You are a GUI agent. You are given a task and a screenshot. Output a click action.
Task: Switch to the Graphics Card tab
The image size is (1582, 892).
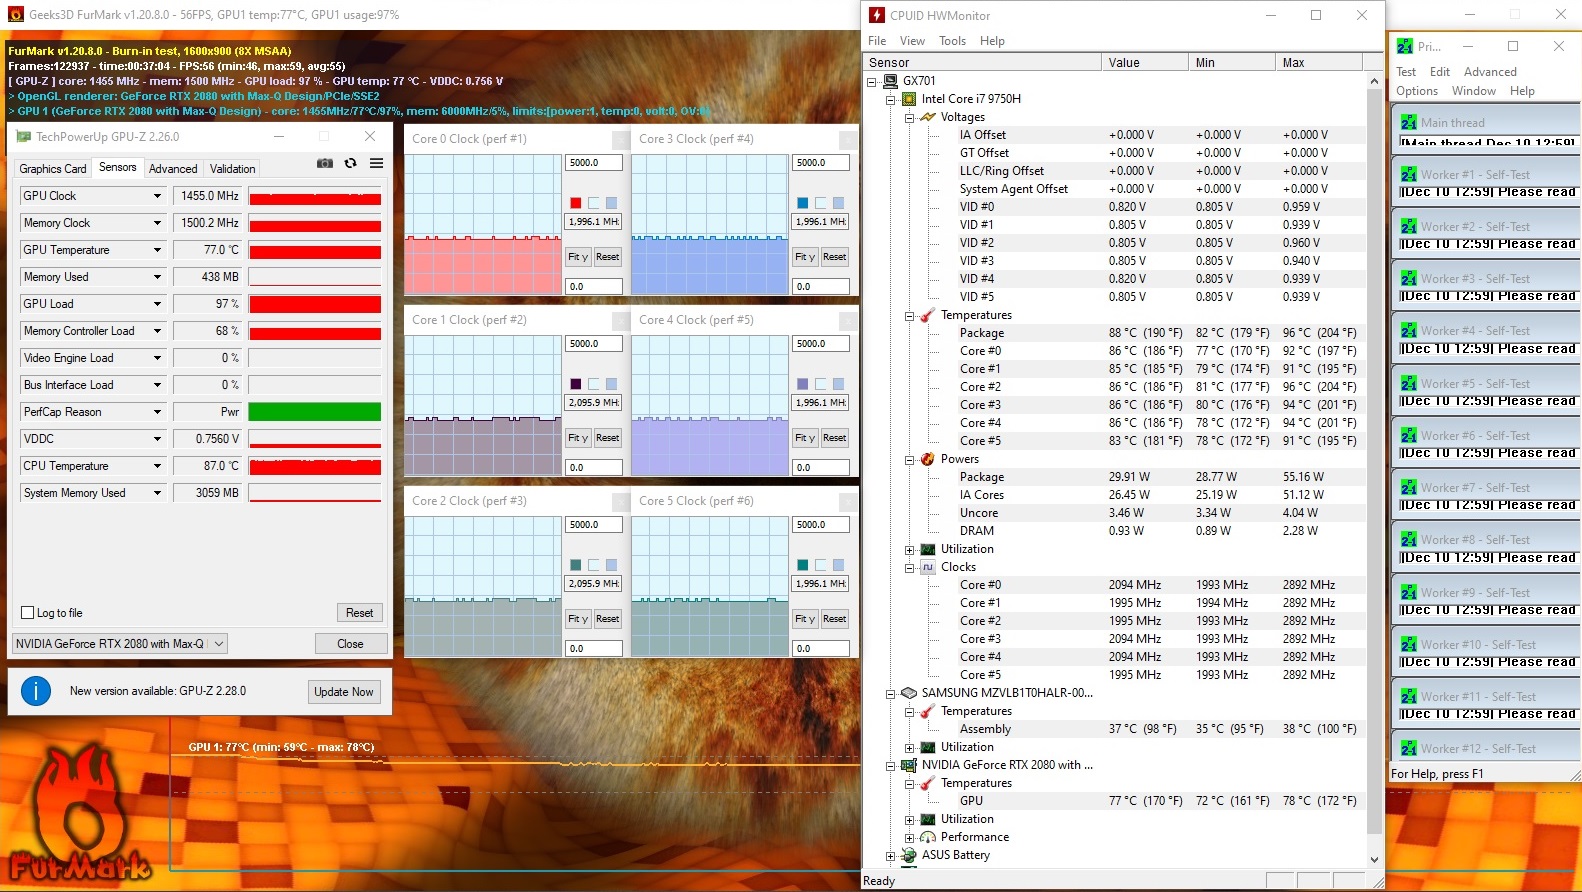pyautogui.click(x=53, y=169)
